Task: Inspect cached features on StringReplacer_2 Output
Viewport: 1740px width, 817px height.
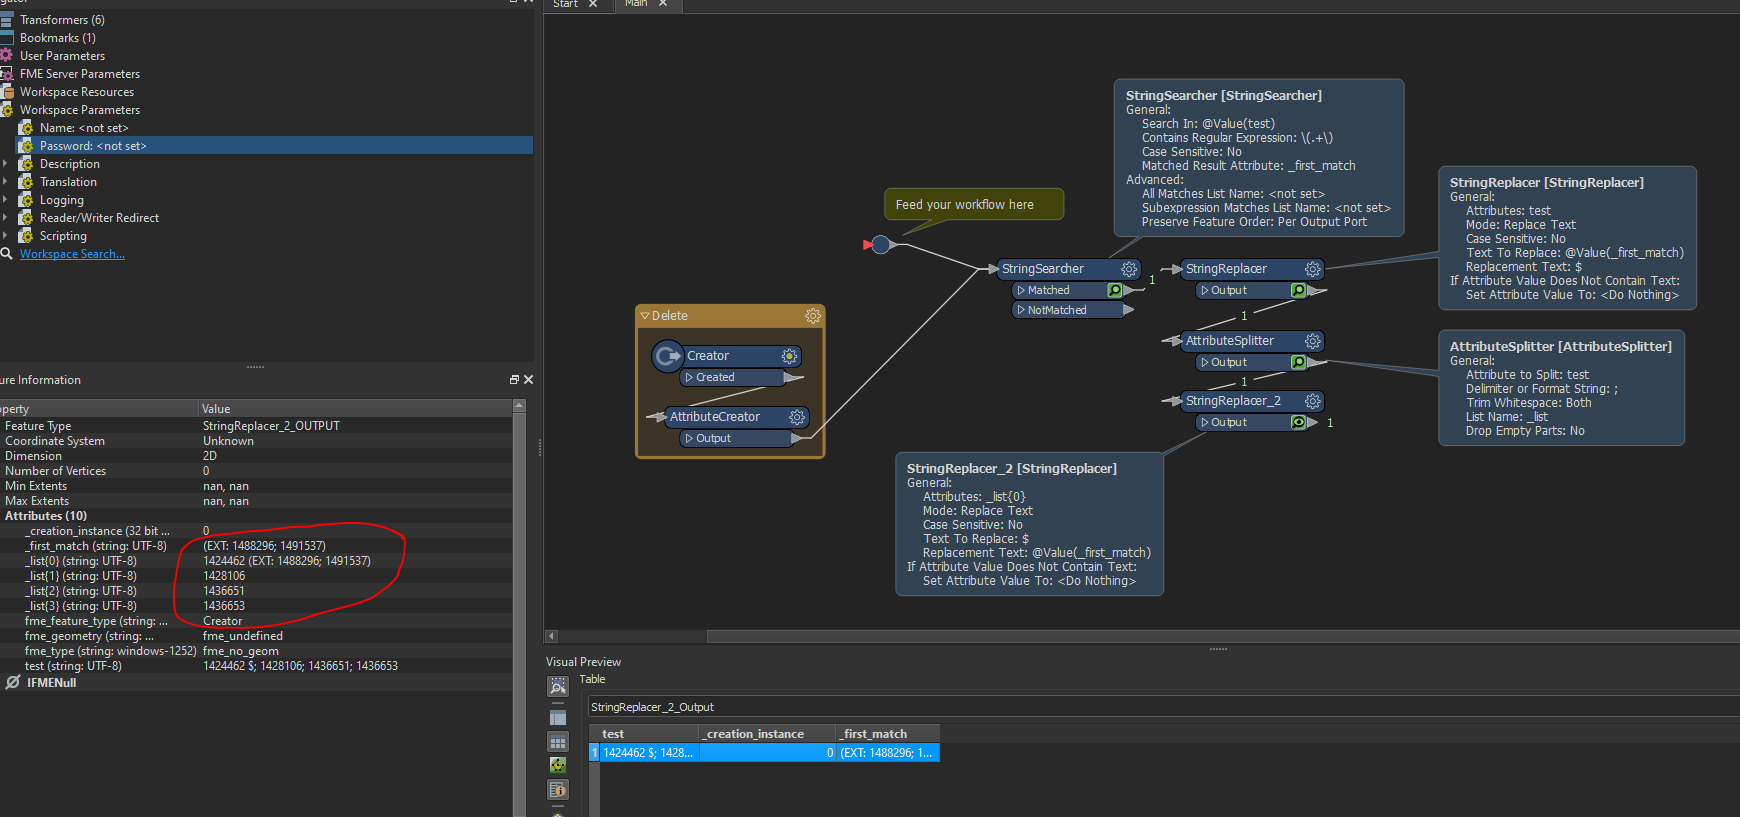Action: [x=1299, y=422]
